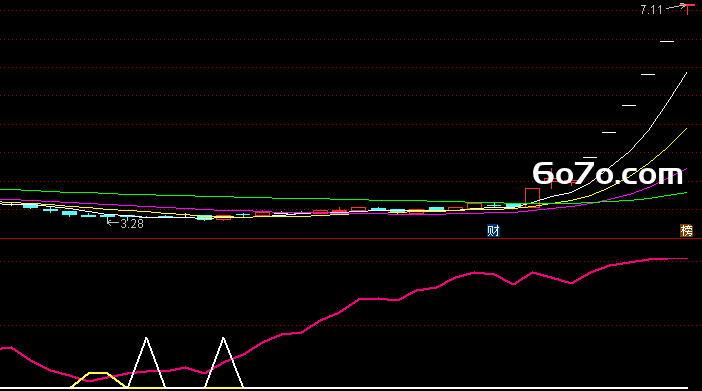Screen dimensions: 702x391
Task: Click the left white triangle signal spike
Action: pos(146,362)
